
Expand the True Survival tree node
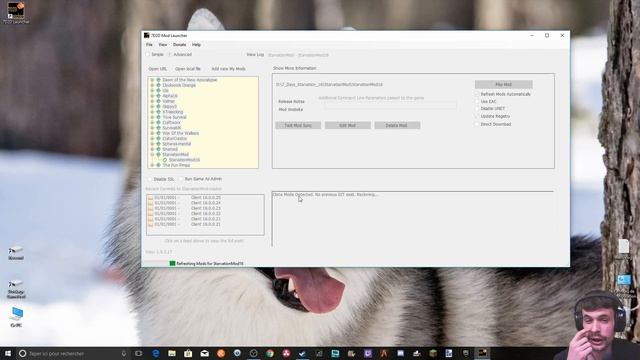[152, 117]
